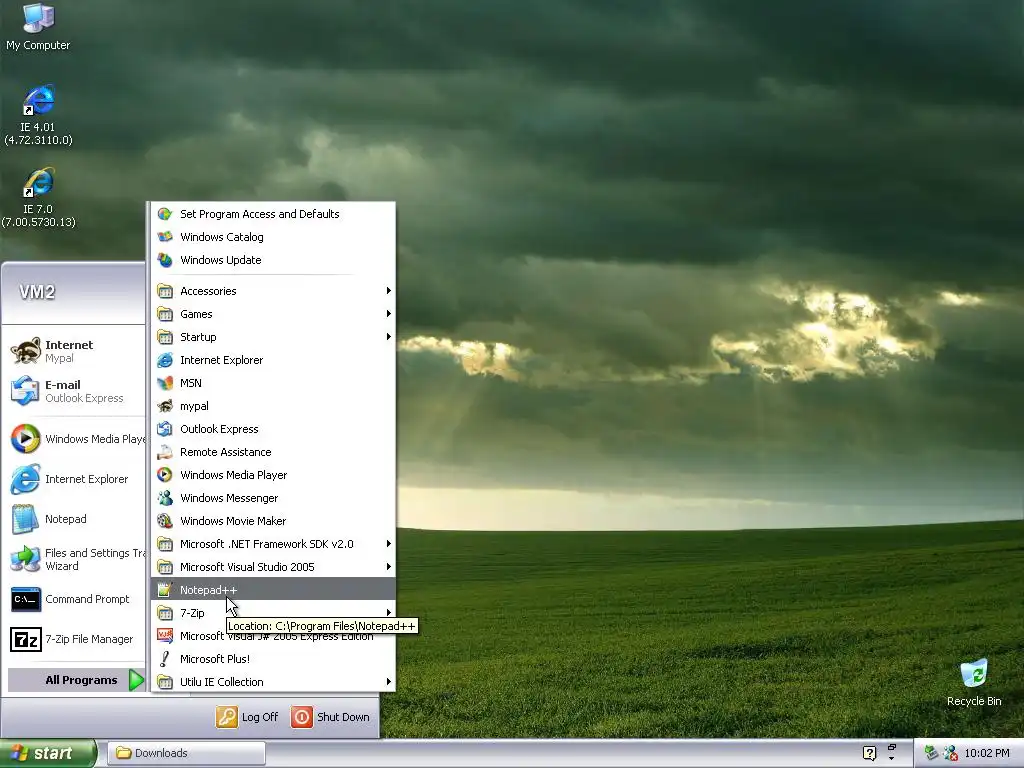Click the Log Off button
1024x768 pixels.
coord(248,717)
